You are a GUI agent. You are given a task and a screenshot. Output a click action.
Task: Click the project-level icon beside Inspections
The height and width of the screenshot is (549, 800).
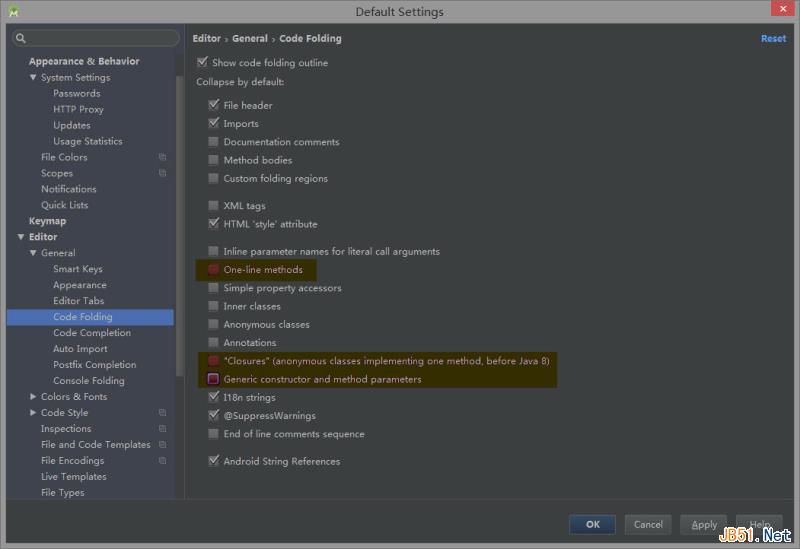click(x=162, y=429)
